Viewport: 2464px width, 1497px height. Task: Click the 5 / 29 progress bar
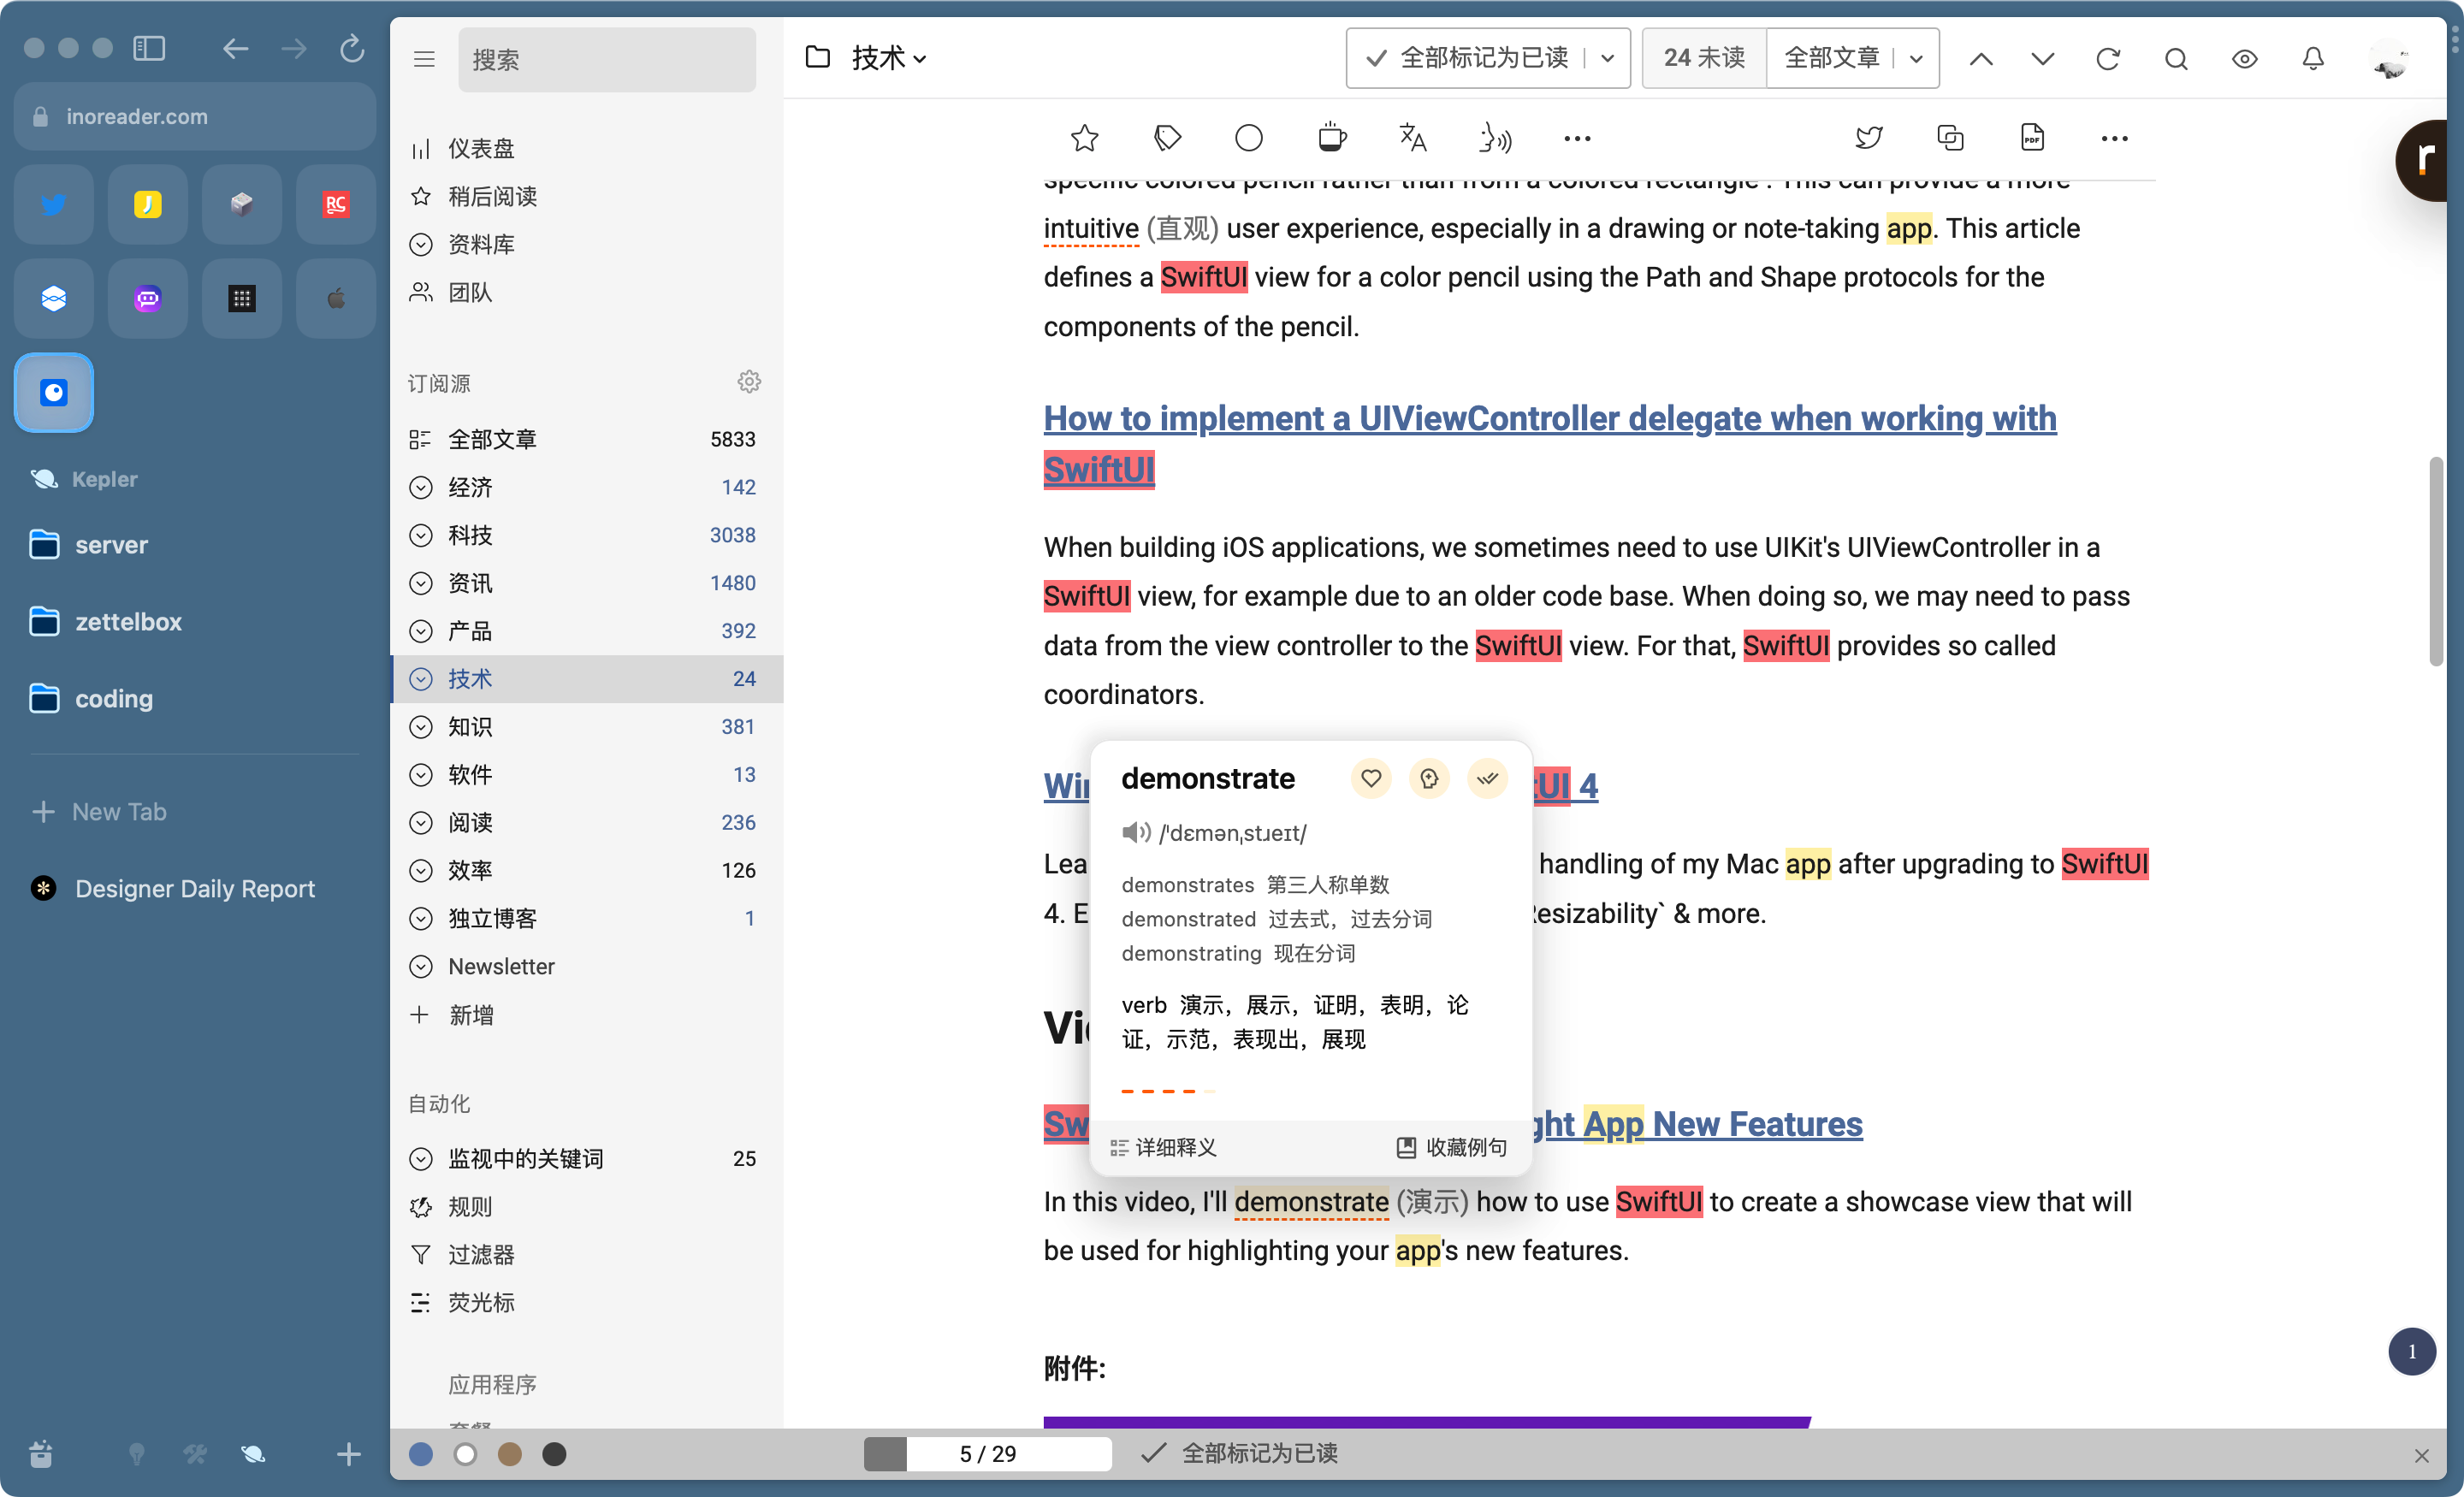[x=988, y=1454]
